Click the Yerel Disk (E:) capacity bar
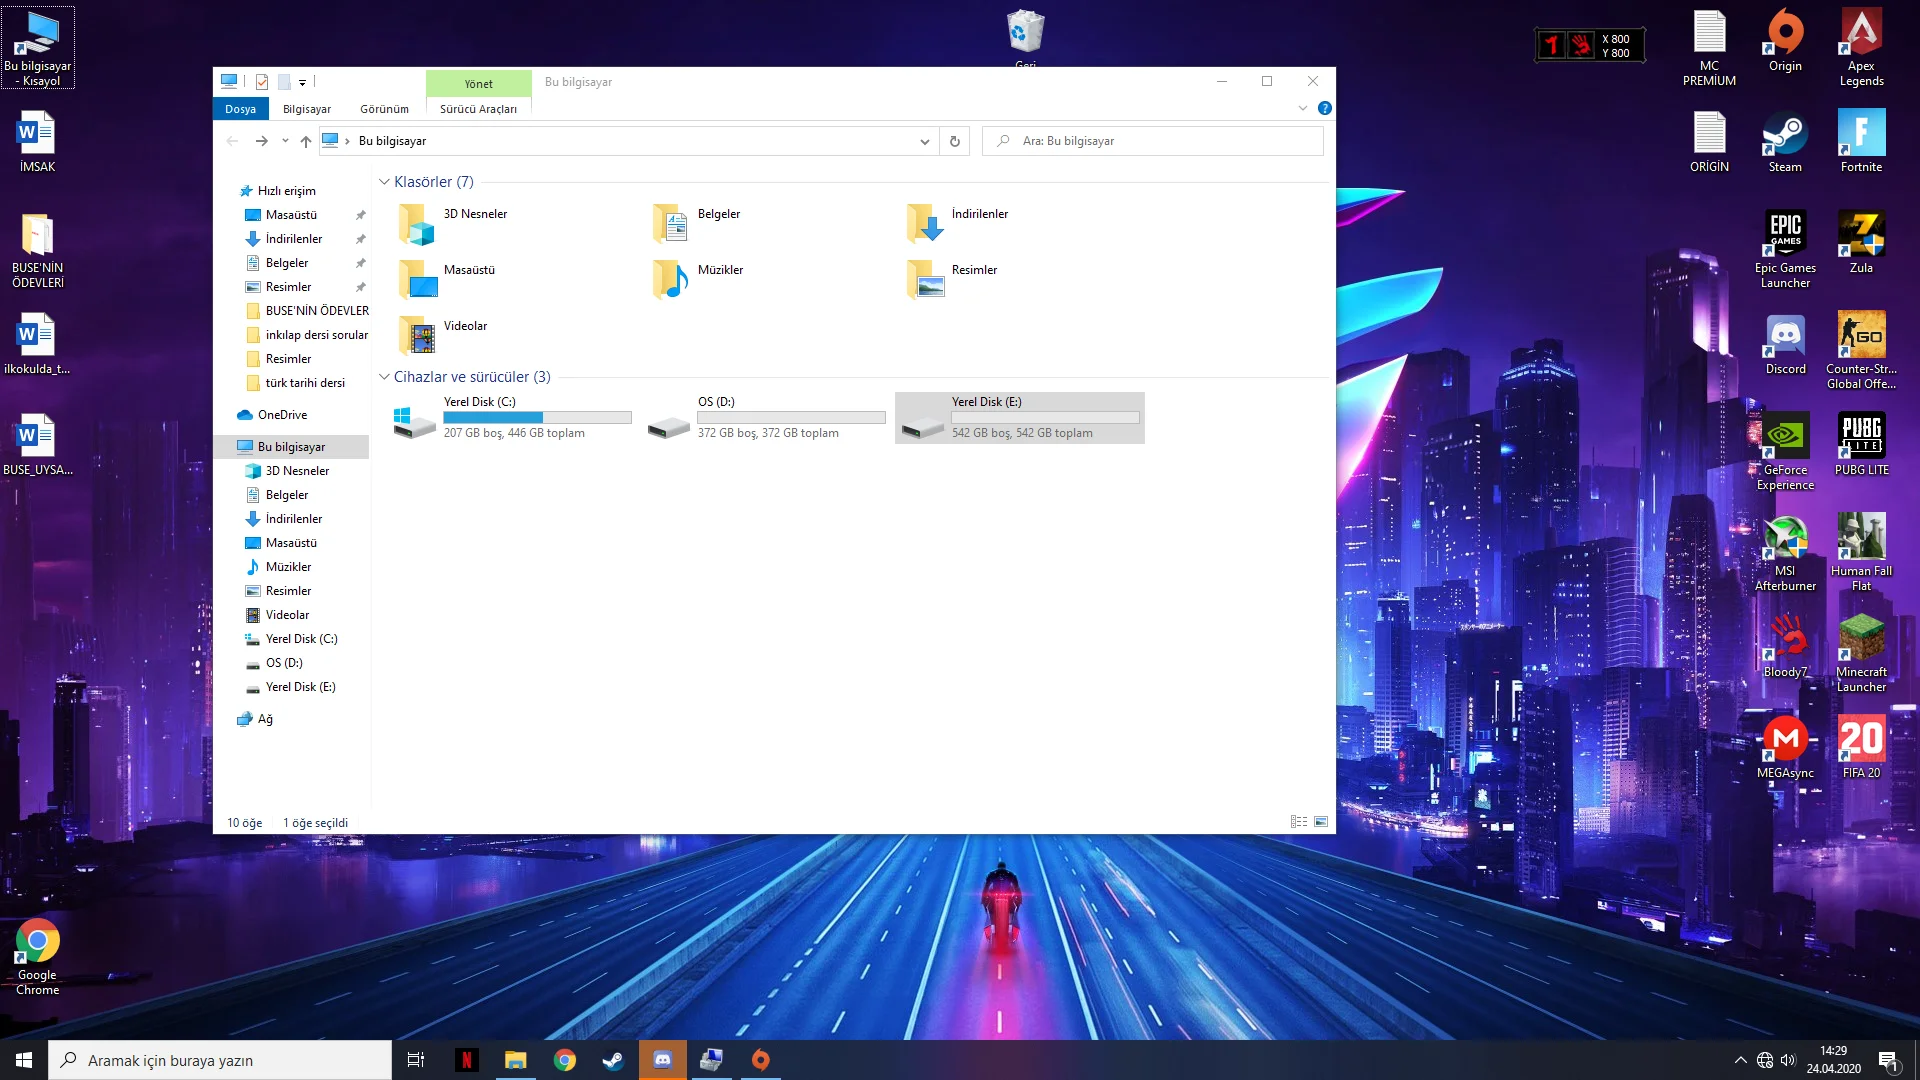This screenshot has width=1920, height=1080. pyautogui.click(x=1044, y=418)
